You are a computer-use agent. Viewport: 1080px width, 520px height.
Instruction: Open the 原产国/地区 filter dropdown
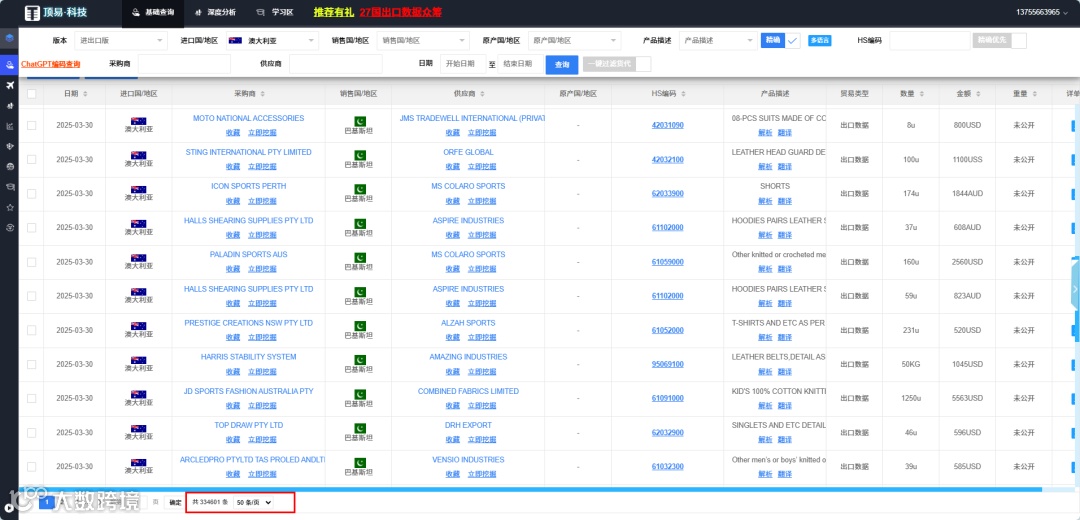574,41
